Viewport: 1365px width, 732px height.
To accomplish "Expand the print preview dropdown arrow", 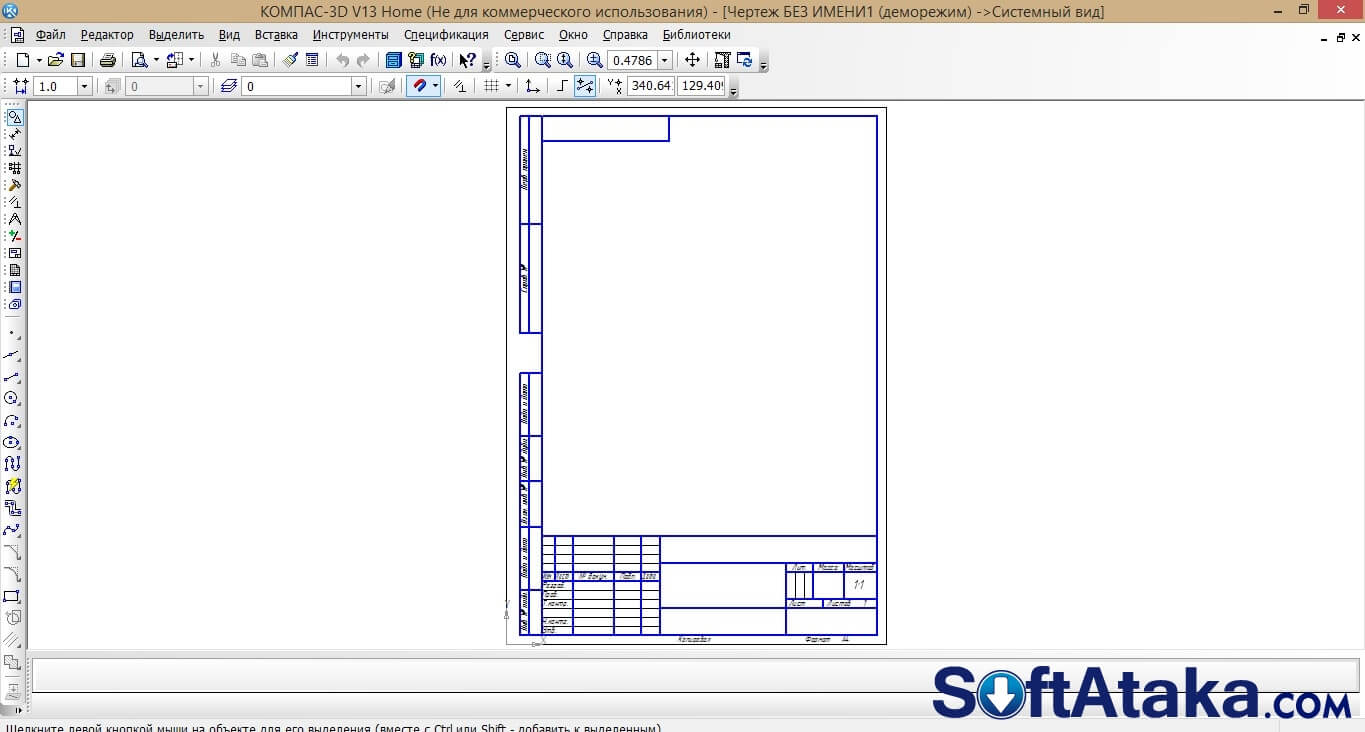I will (156, 60).
